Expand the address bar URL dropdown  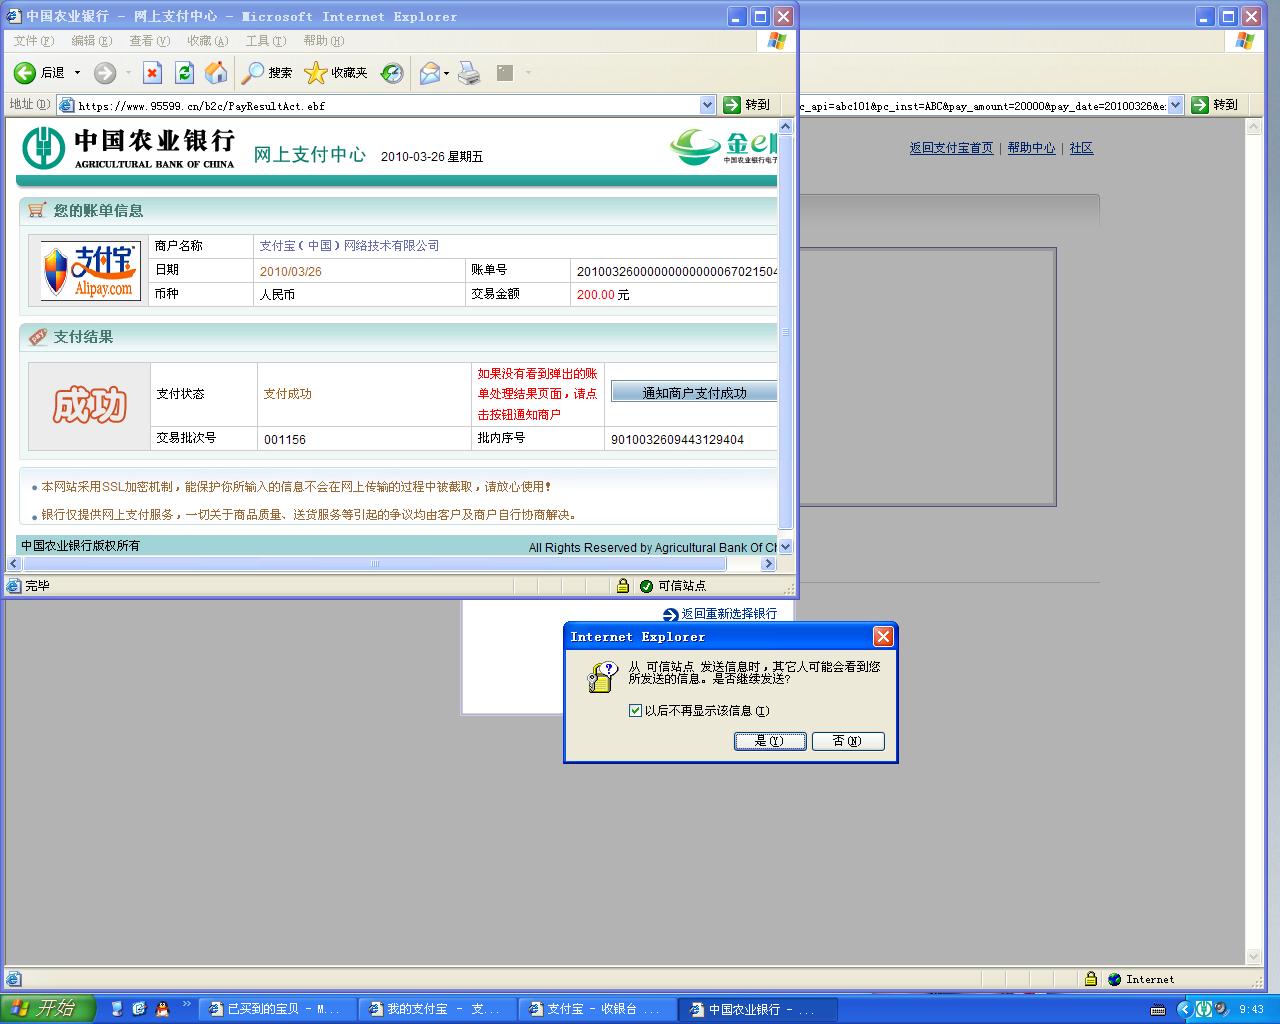coord(707,105)
